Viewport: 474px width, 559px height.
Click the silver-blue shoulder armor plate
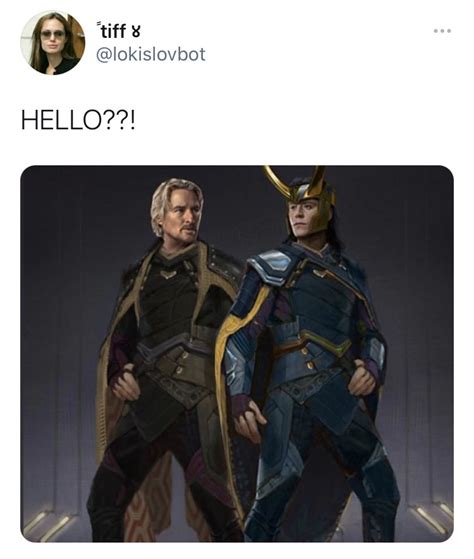[x=271, y=267]
